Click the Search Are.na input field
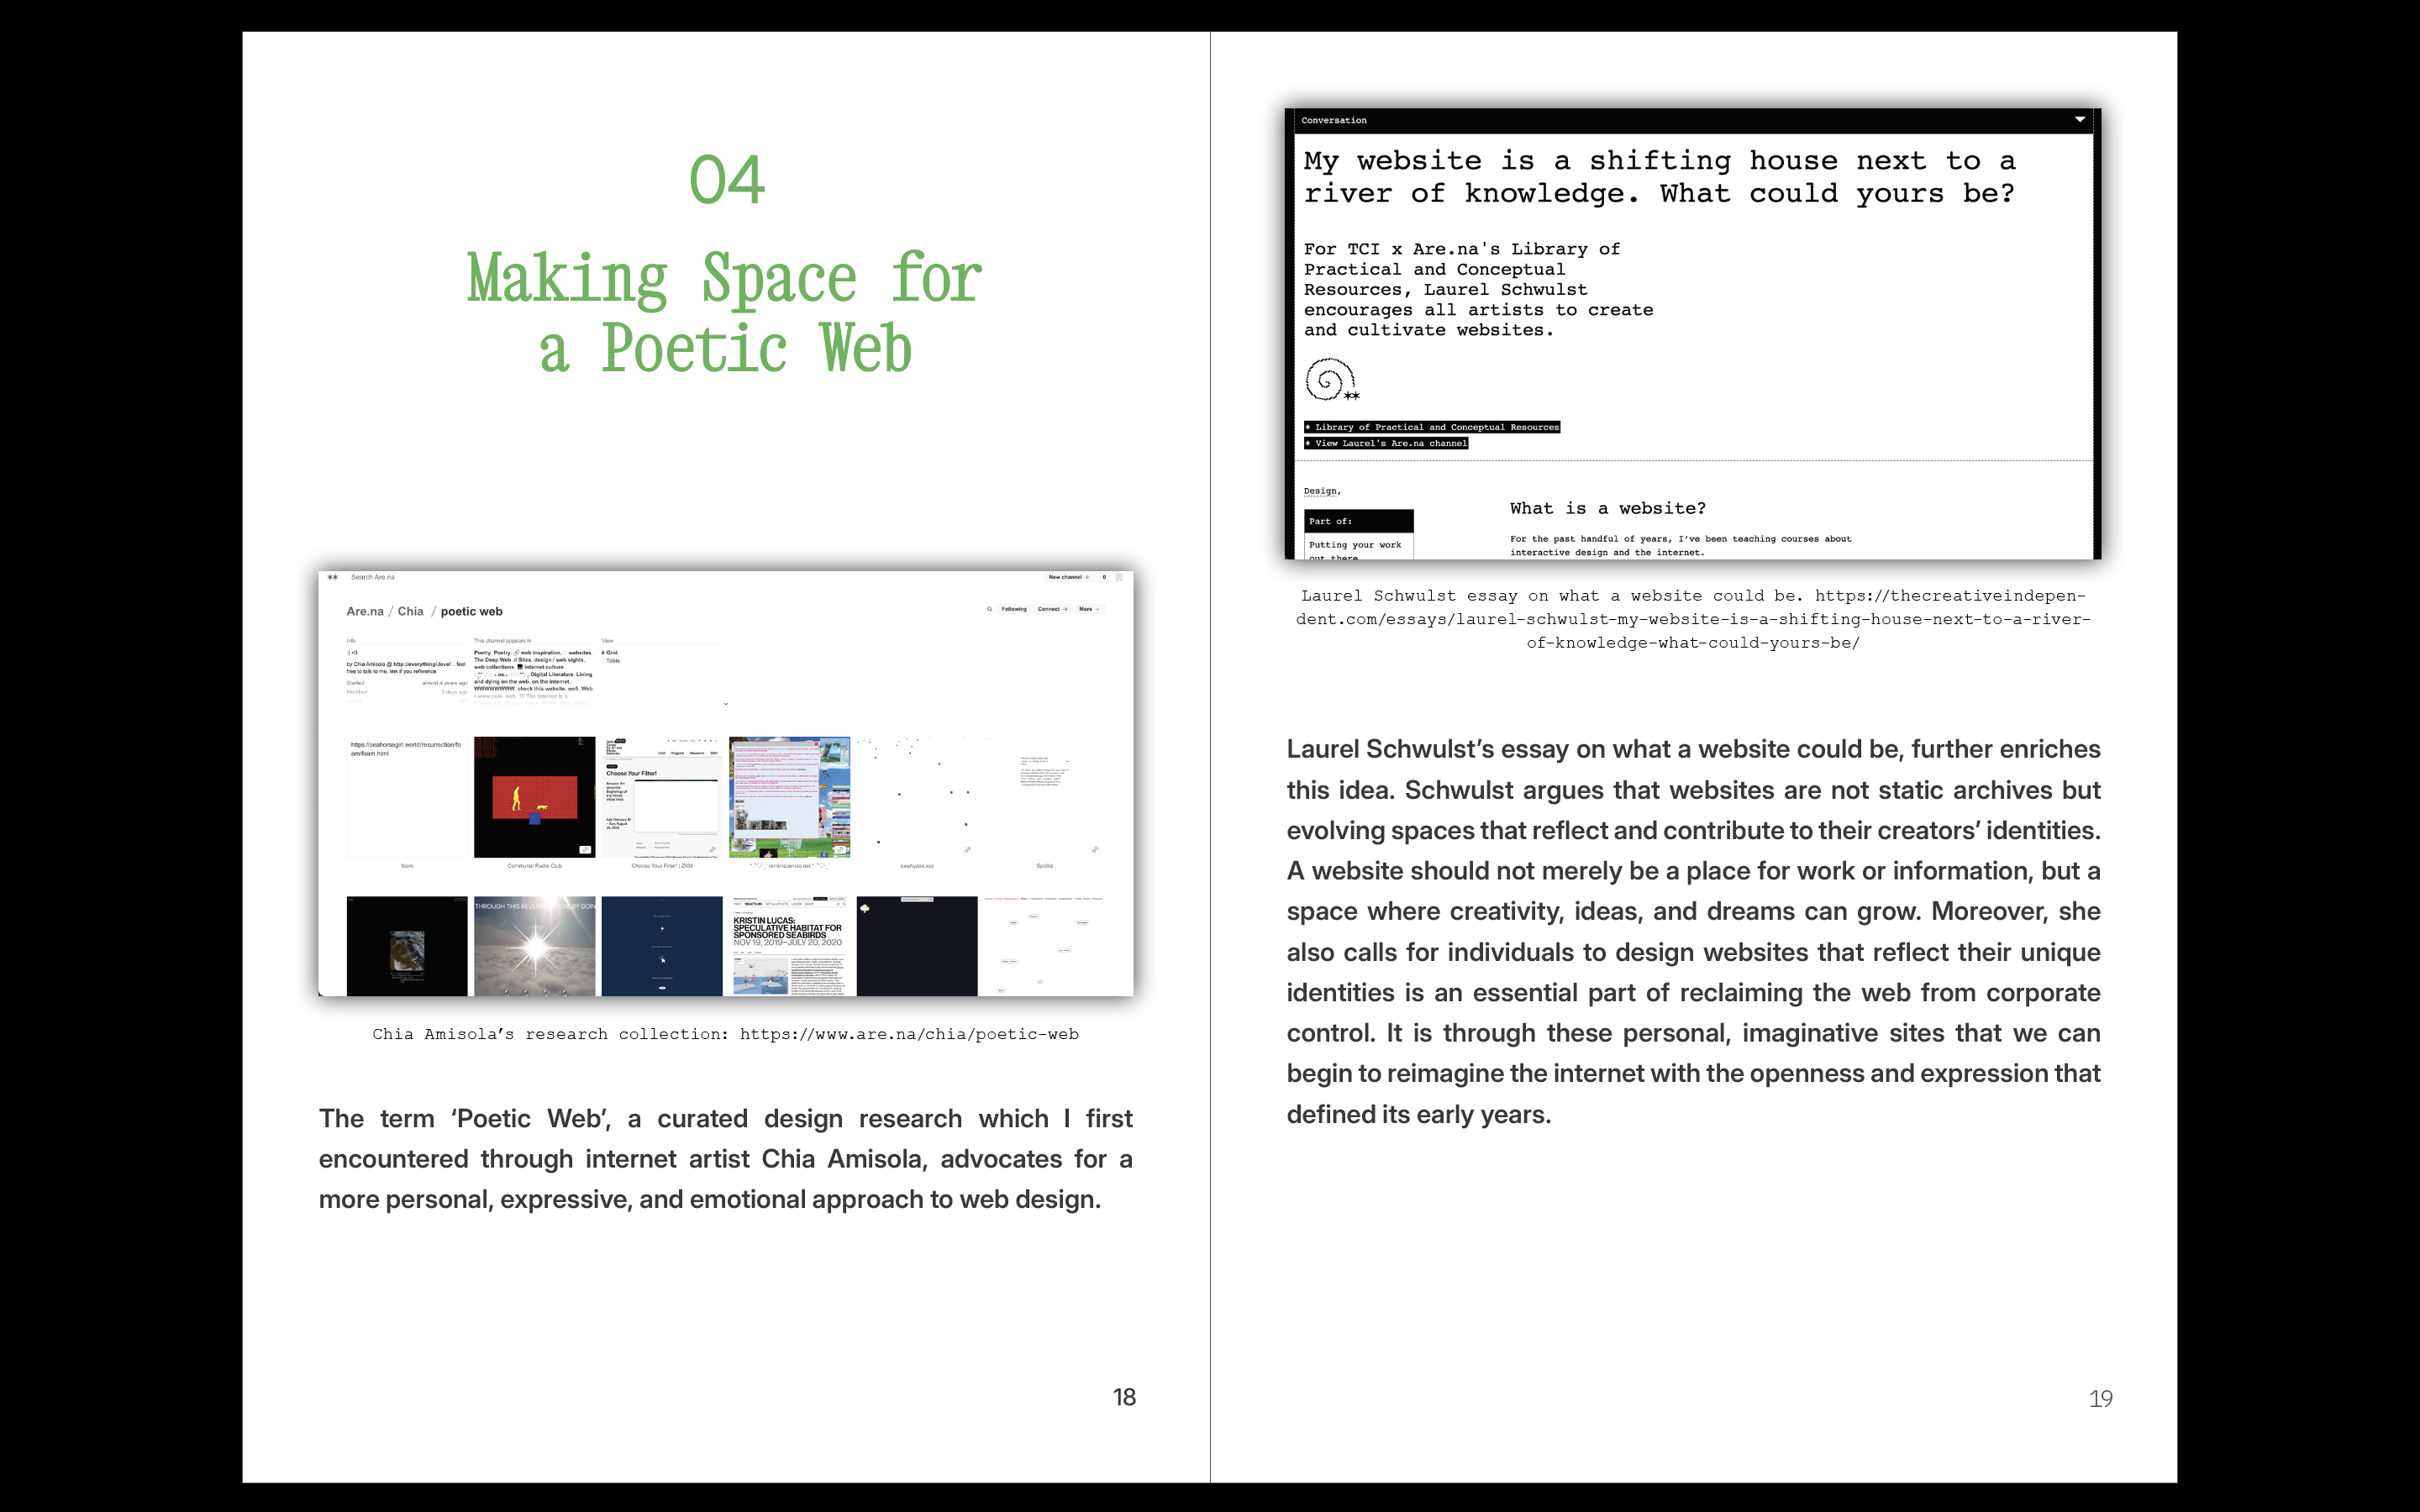Screen dimensions: 2420x1512 coord(373,577)
